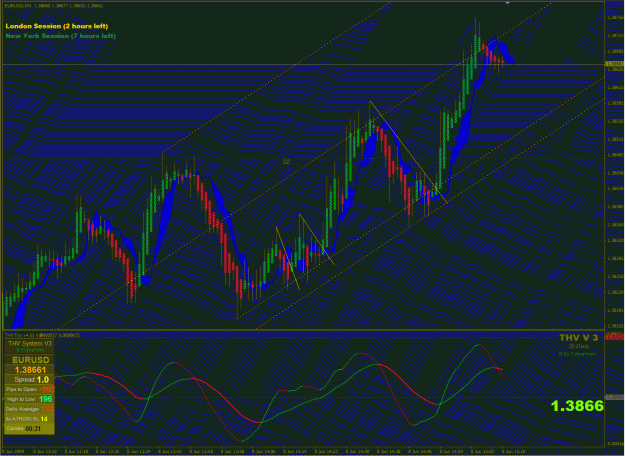Click the THV System V3 panel header
This screenshot has height=456, width=625.
[31, 343]
